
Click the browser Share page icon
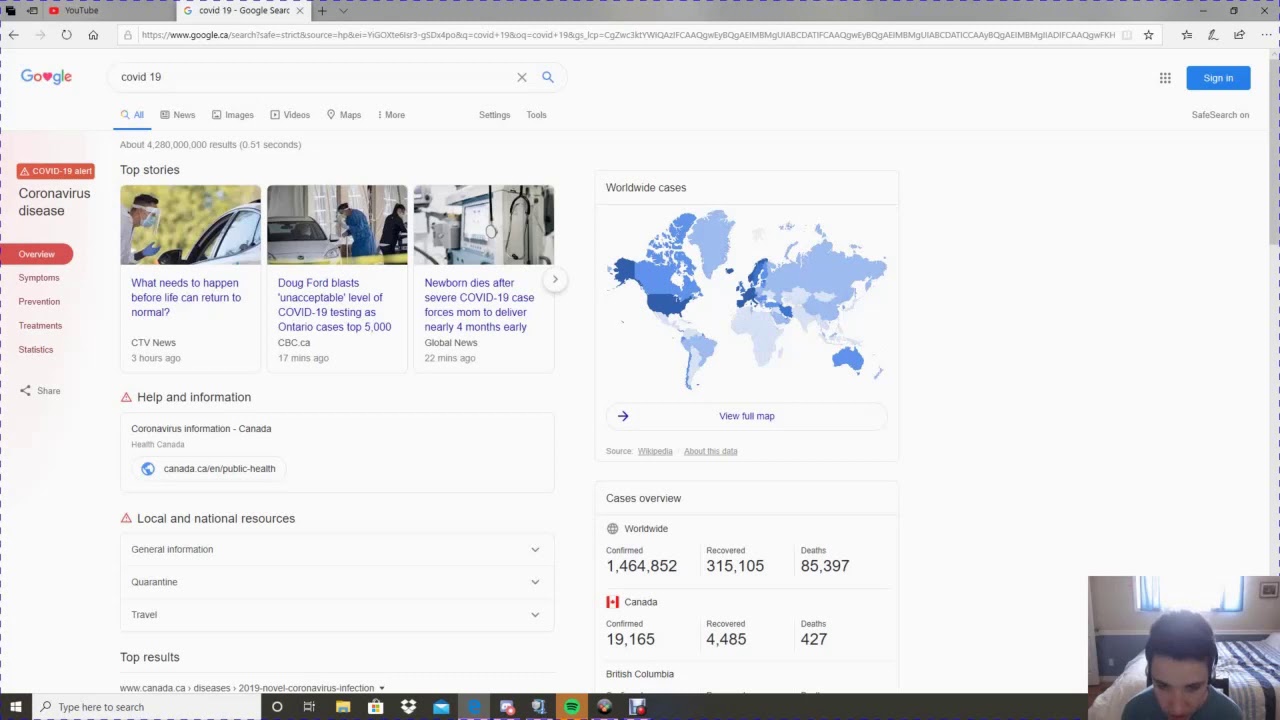(1239, 35)
